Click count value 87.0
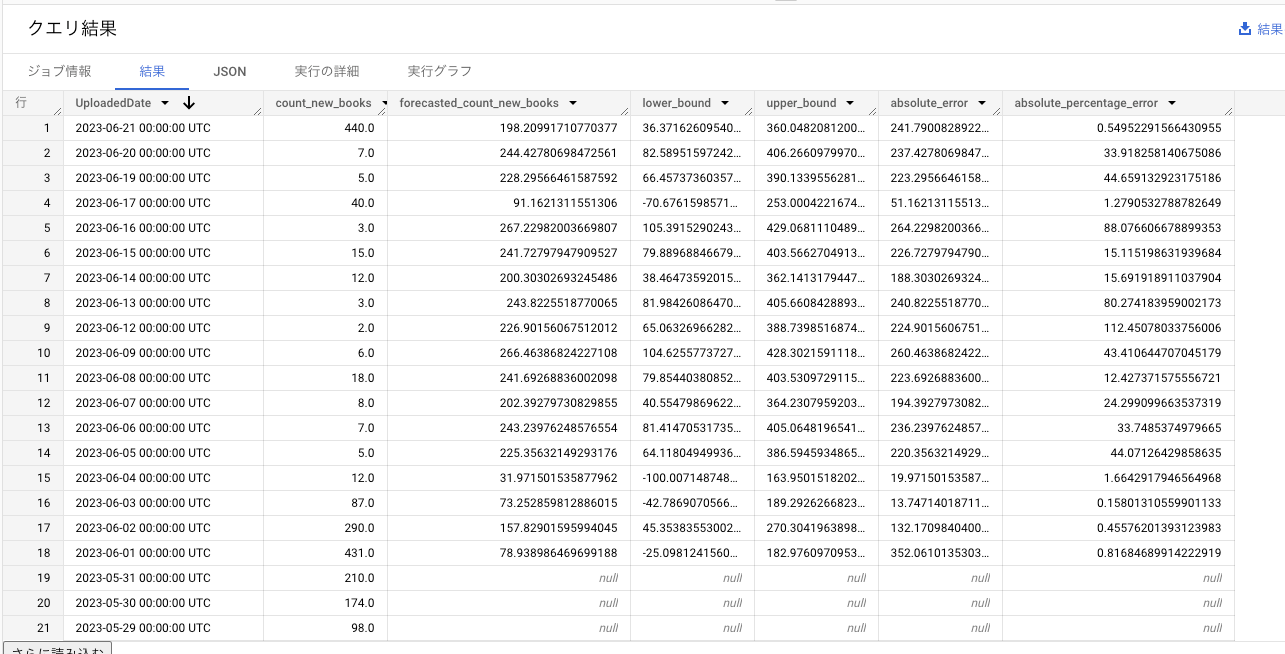 362,503
